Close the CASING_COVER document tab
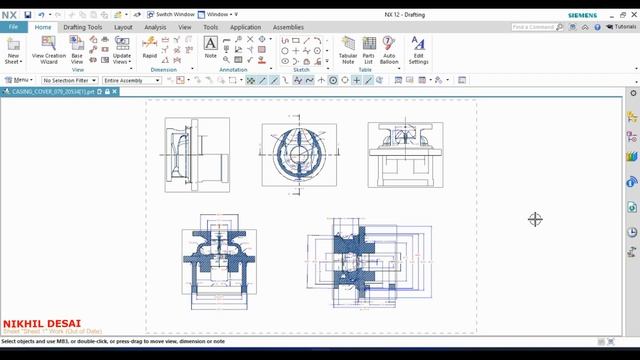Viewport: 640px width, 360px height. click(x=115, y=91)
